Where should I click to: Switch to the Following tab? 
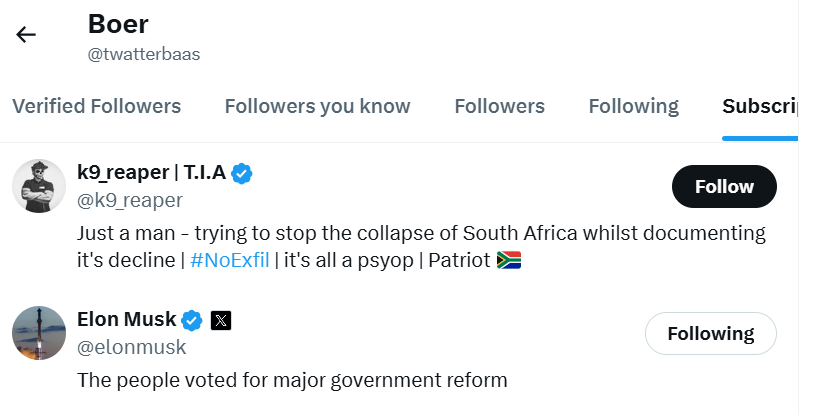point(634,106)
